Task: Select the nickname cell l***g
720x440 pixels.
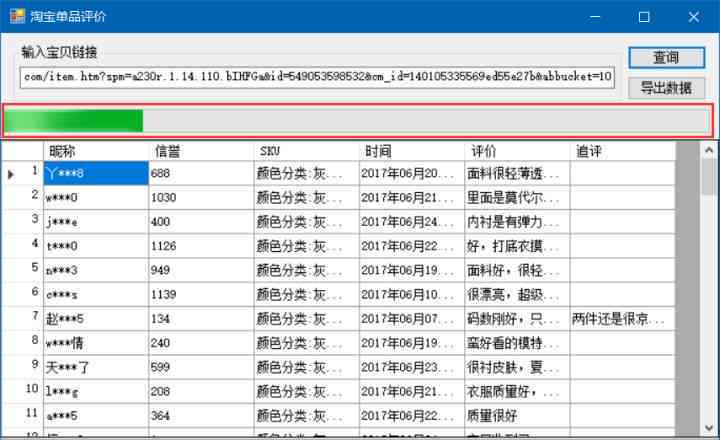Action: (96, 392)
